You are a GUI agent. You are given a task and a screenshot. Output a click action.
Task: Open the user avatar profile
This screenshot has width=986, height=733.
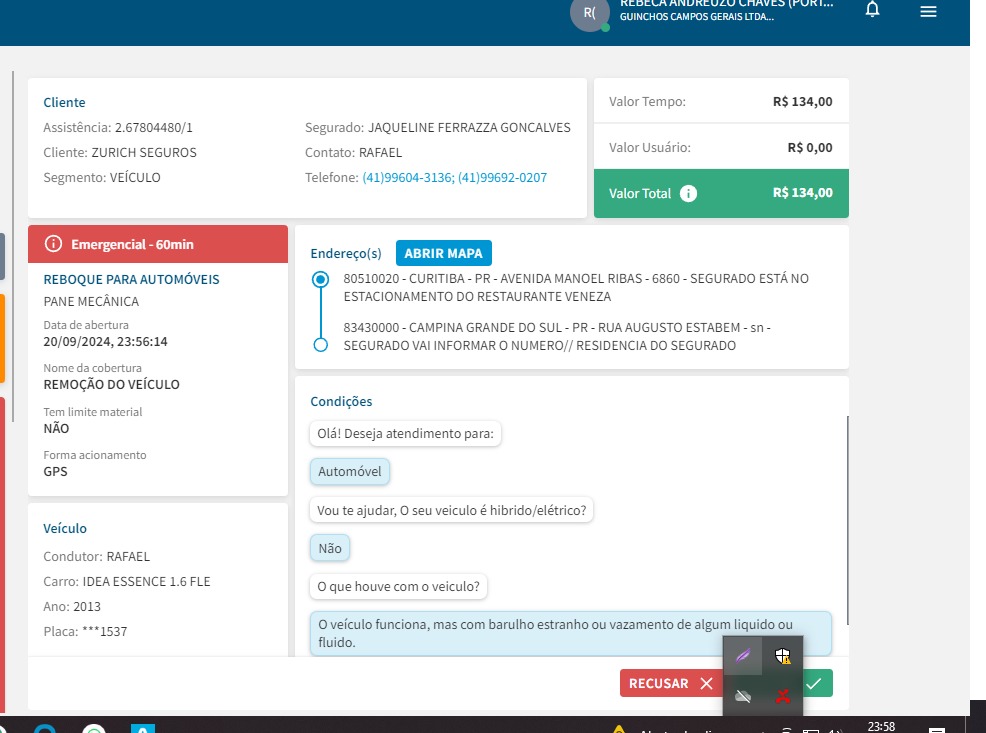590,13
